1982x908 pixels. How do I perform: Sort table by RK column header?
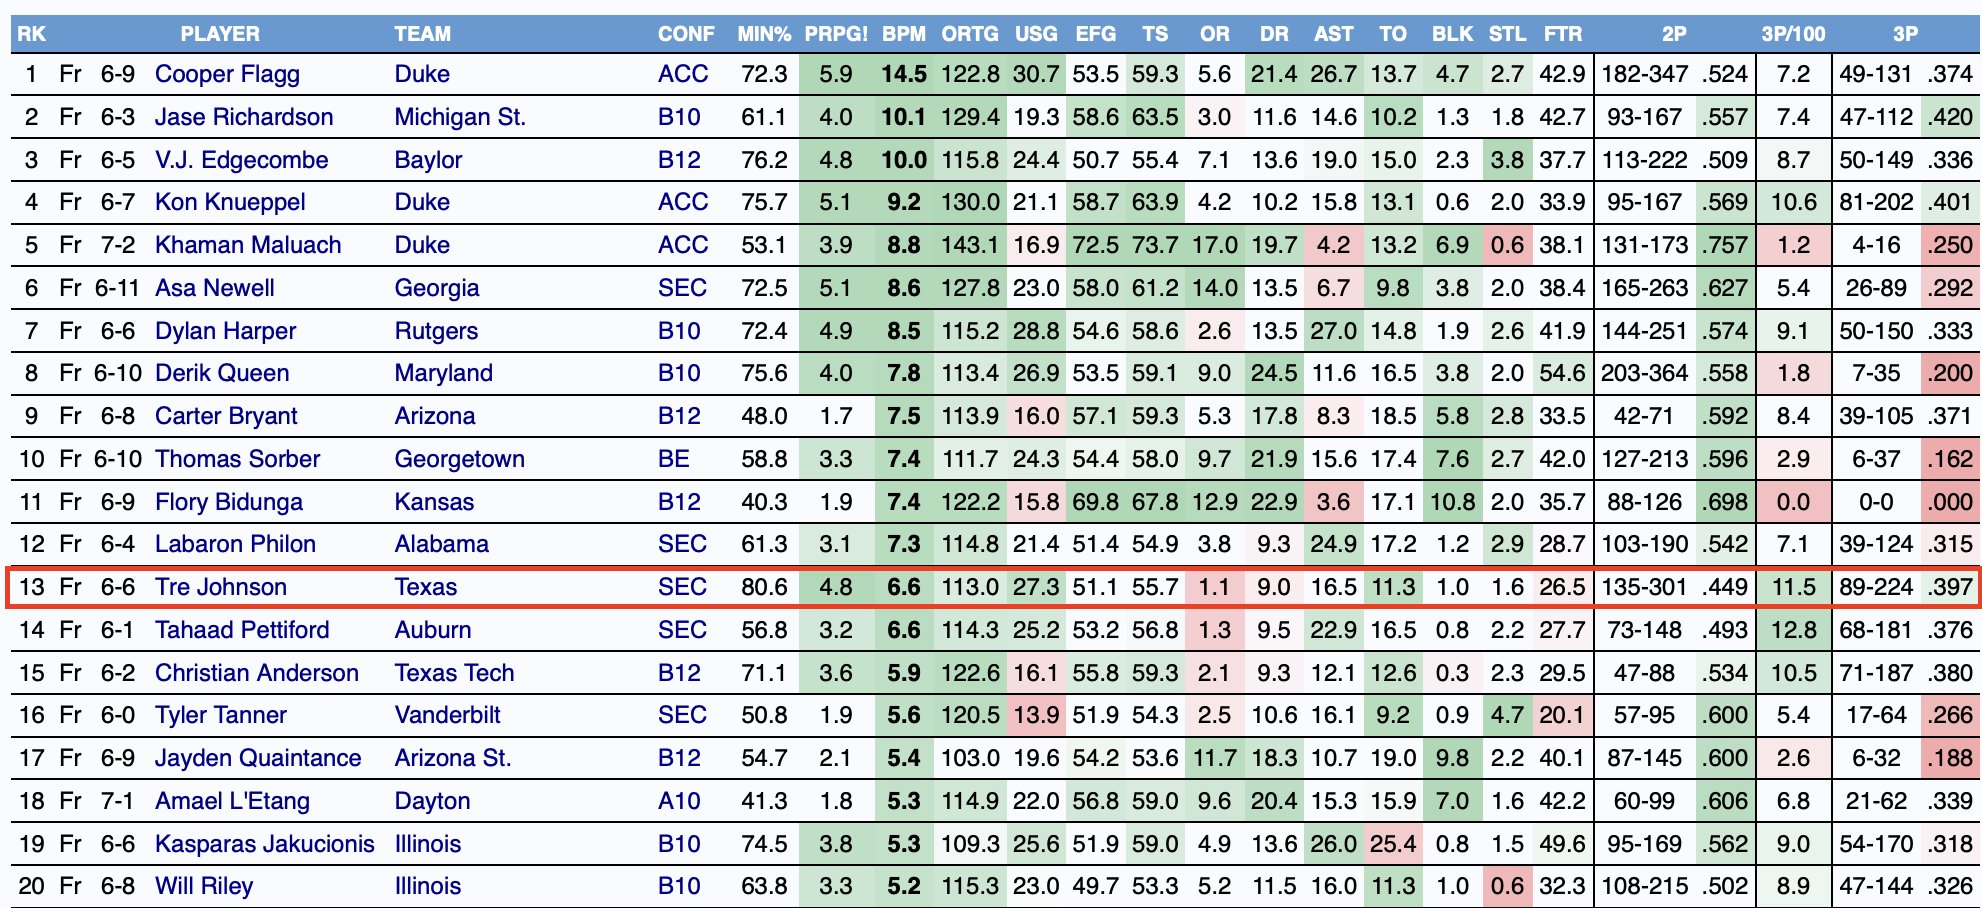point(31,34)
